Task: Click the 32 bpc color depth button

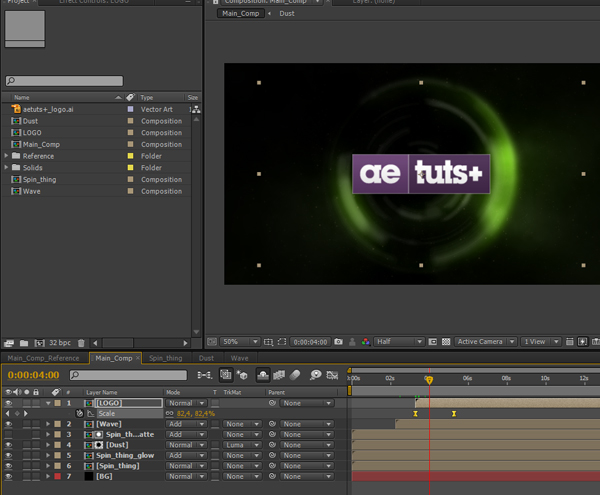Action: 60,343
